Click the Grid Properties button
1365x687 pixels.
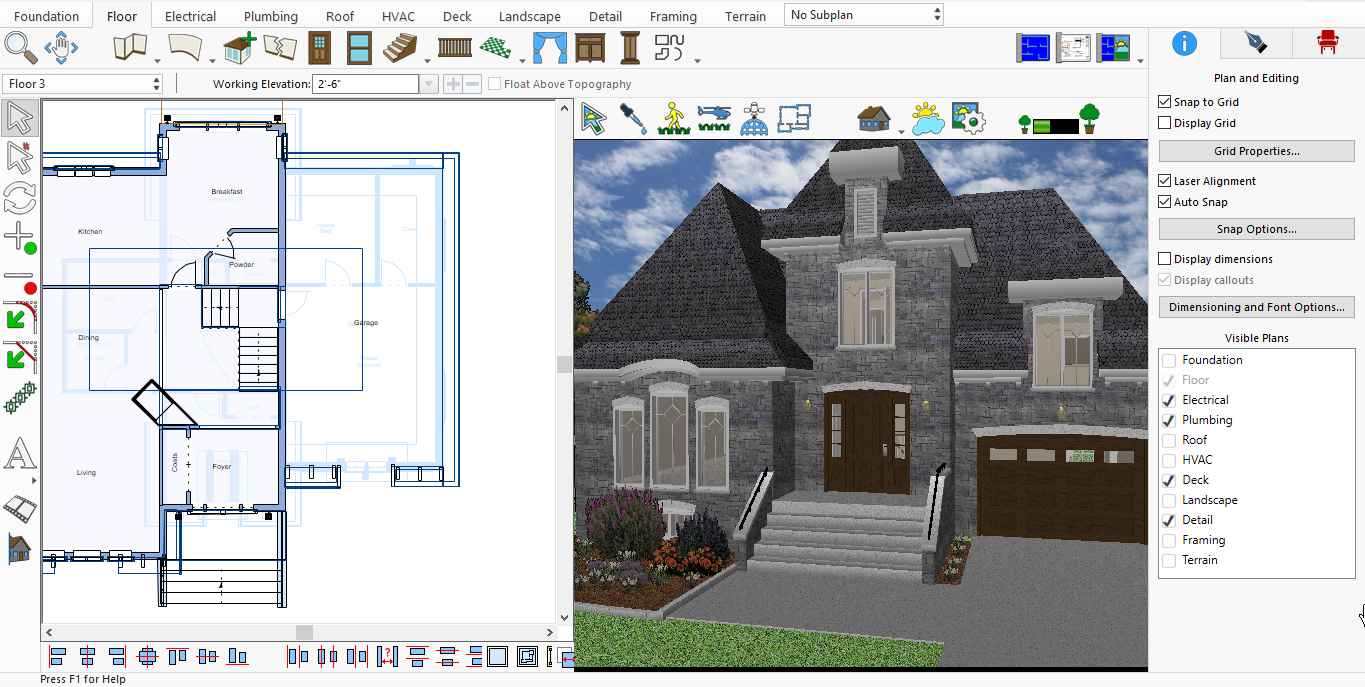[1256, 151]
